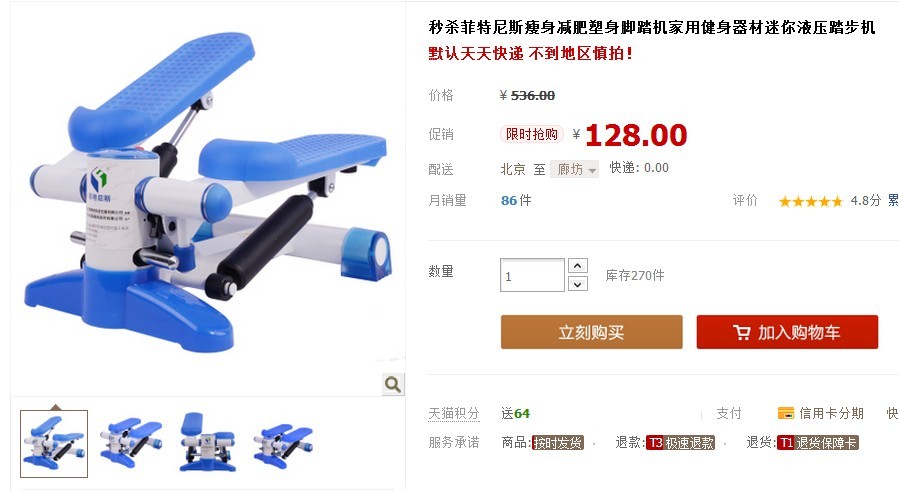Click the shopping cart icon in 加入购物车
This screenshot has height=491, width=899.
(741, 332)
